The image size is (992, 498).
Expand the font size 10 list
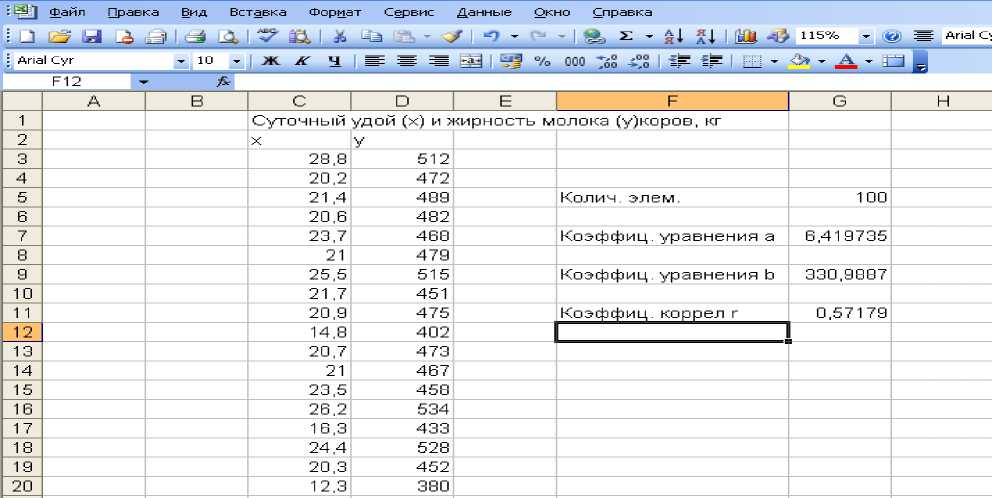pos(237,61)
